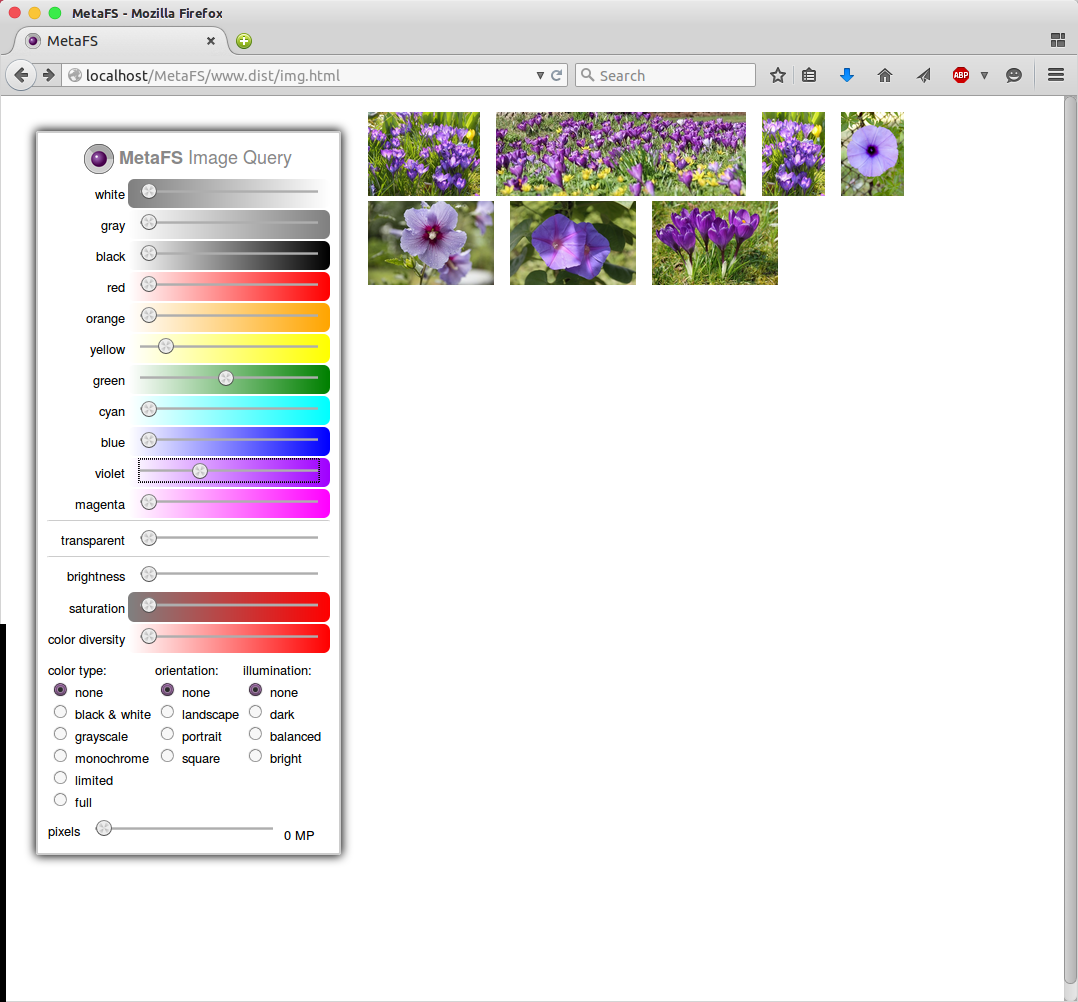The width and height of the screenshot is (1078, 1002).
Task: Select 'black & white' color type
Action: 60,712
